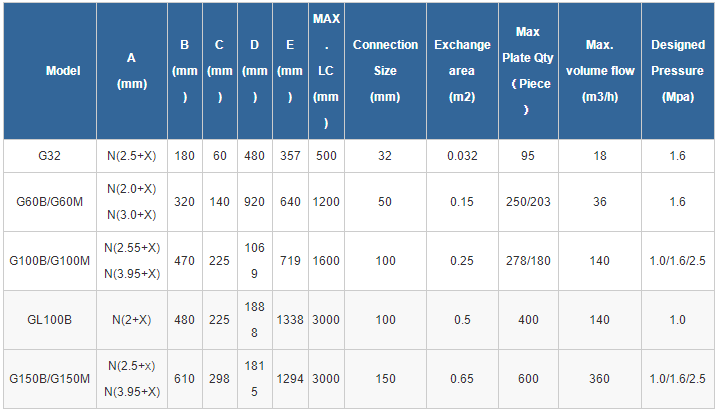Select the G100B/G100M model name
This screenshot has width=718, height=412.
coord(50,261)
